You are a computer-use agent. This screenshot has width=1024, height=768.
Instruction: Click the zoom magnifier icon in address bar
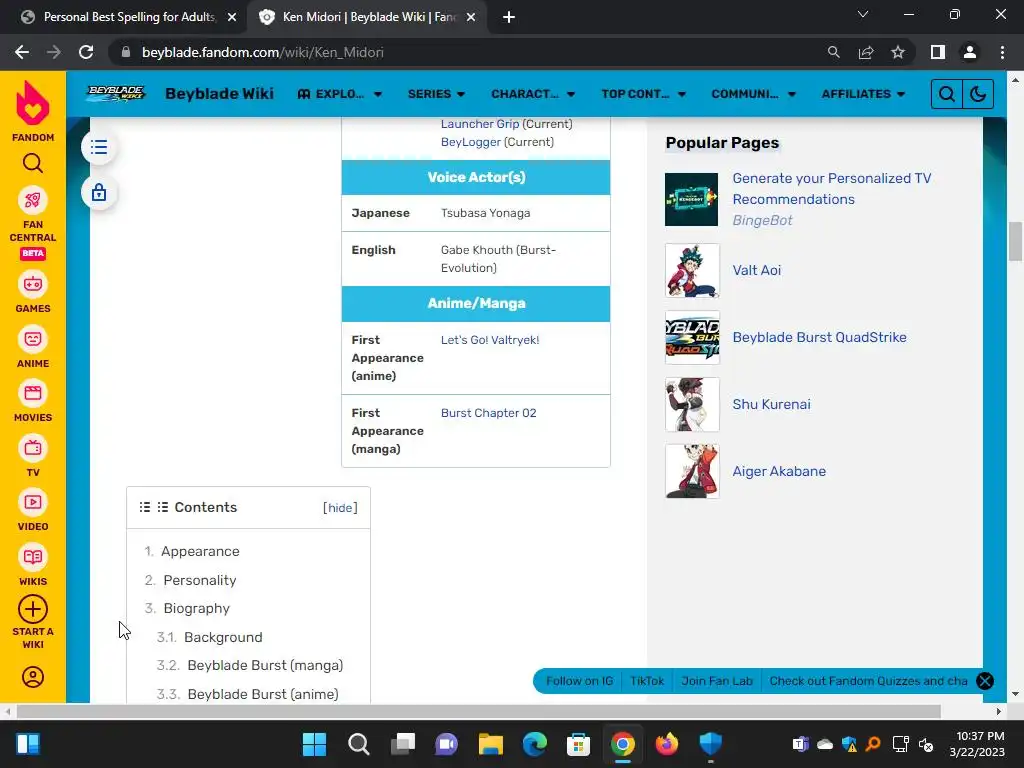coord(833,52)
